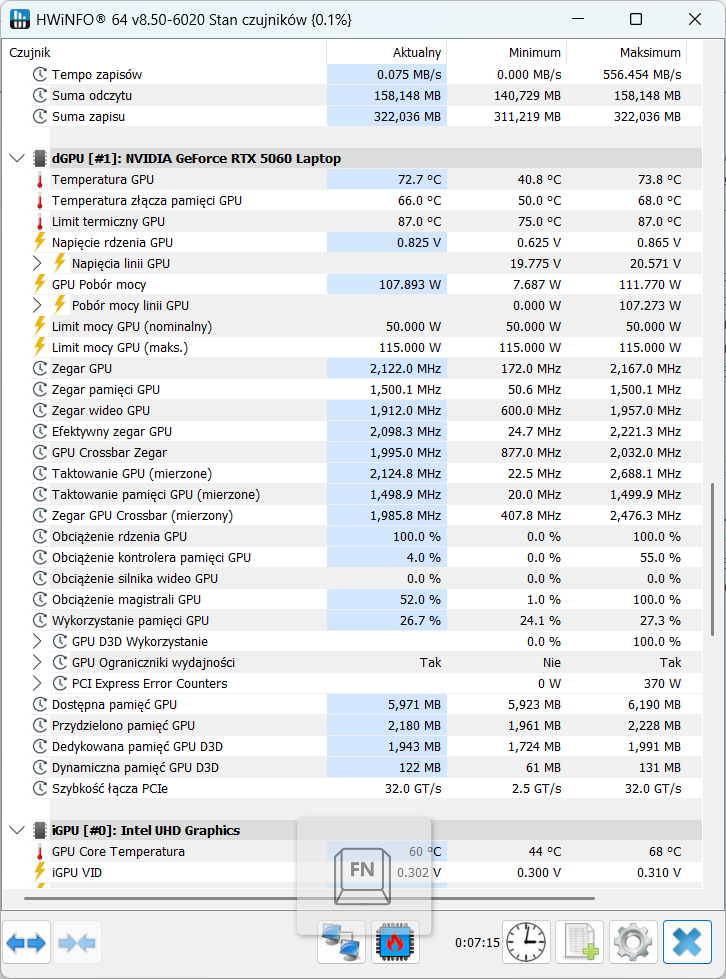Screen dimensions: 726x979
Task: Select the Dedykowana pamięć GPU D3D row
Action: pos(366,746)
